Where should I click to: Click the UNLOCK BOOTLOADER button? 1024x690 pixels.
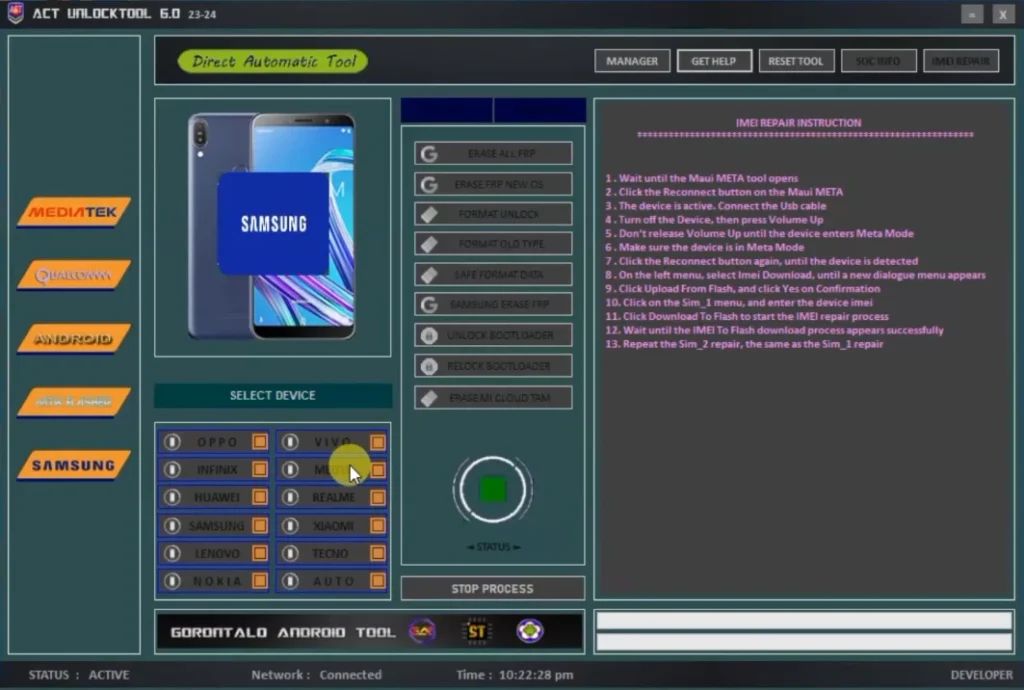492,335
